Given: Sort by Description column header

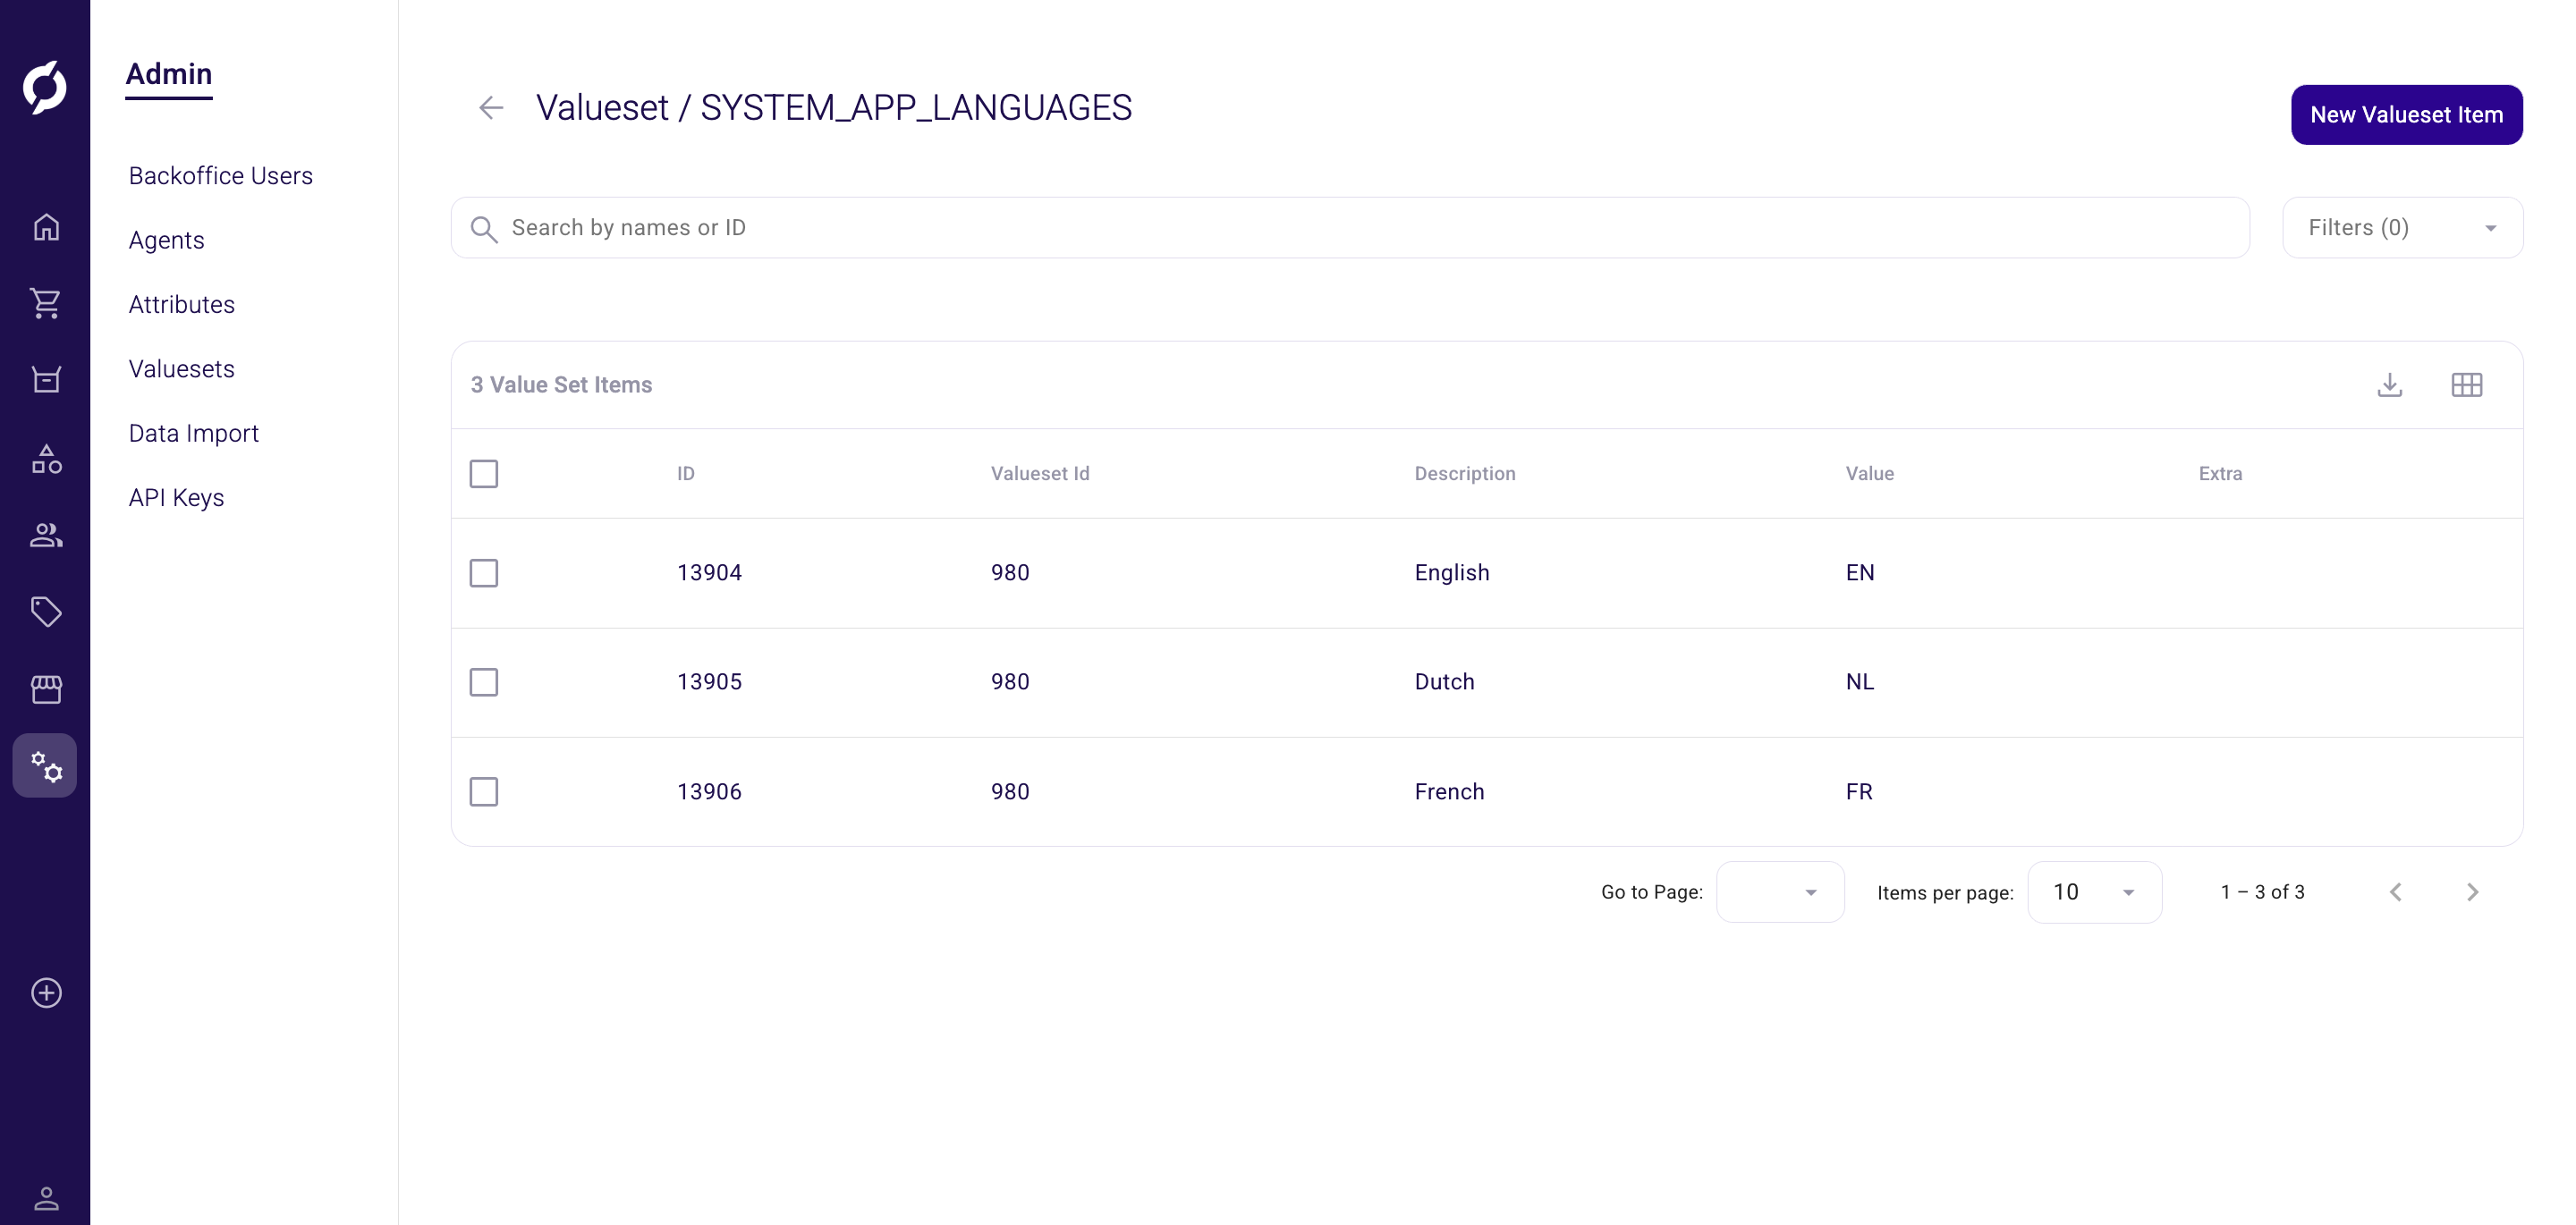Looking at the screenshot, I should [x=1465, y=474].
